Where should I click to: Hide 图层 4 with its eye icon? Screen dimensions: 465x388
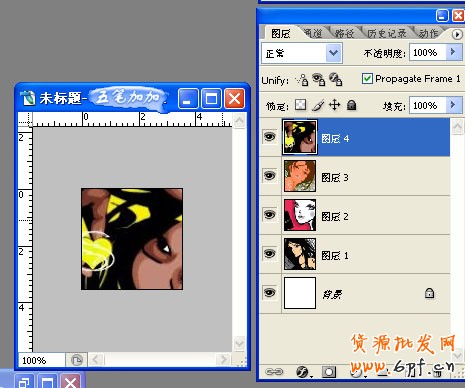[x=270, y=137]
